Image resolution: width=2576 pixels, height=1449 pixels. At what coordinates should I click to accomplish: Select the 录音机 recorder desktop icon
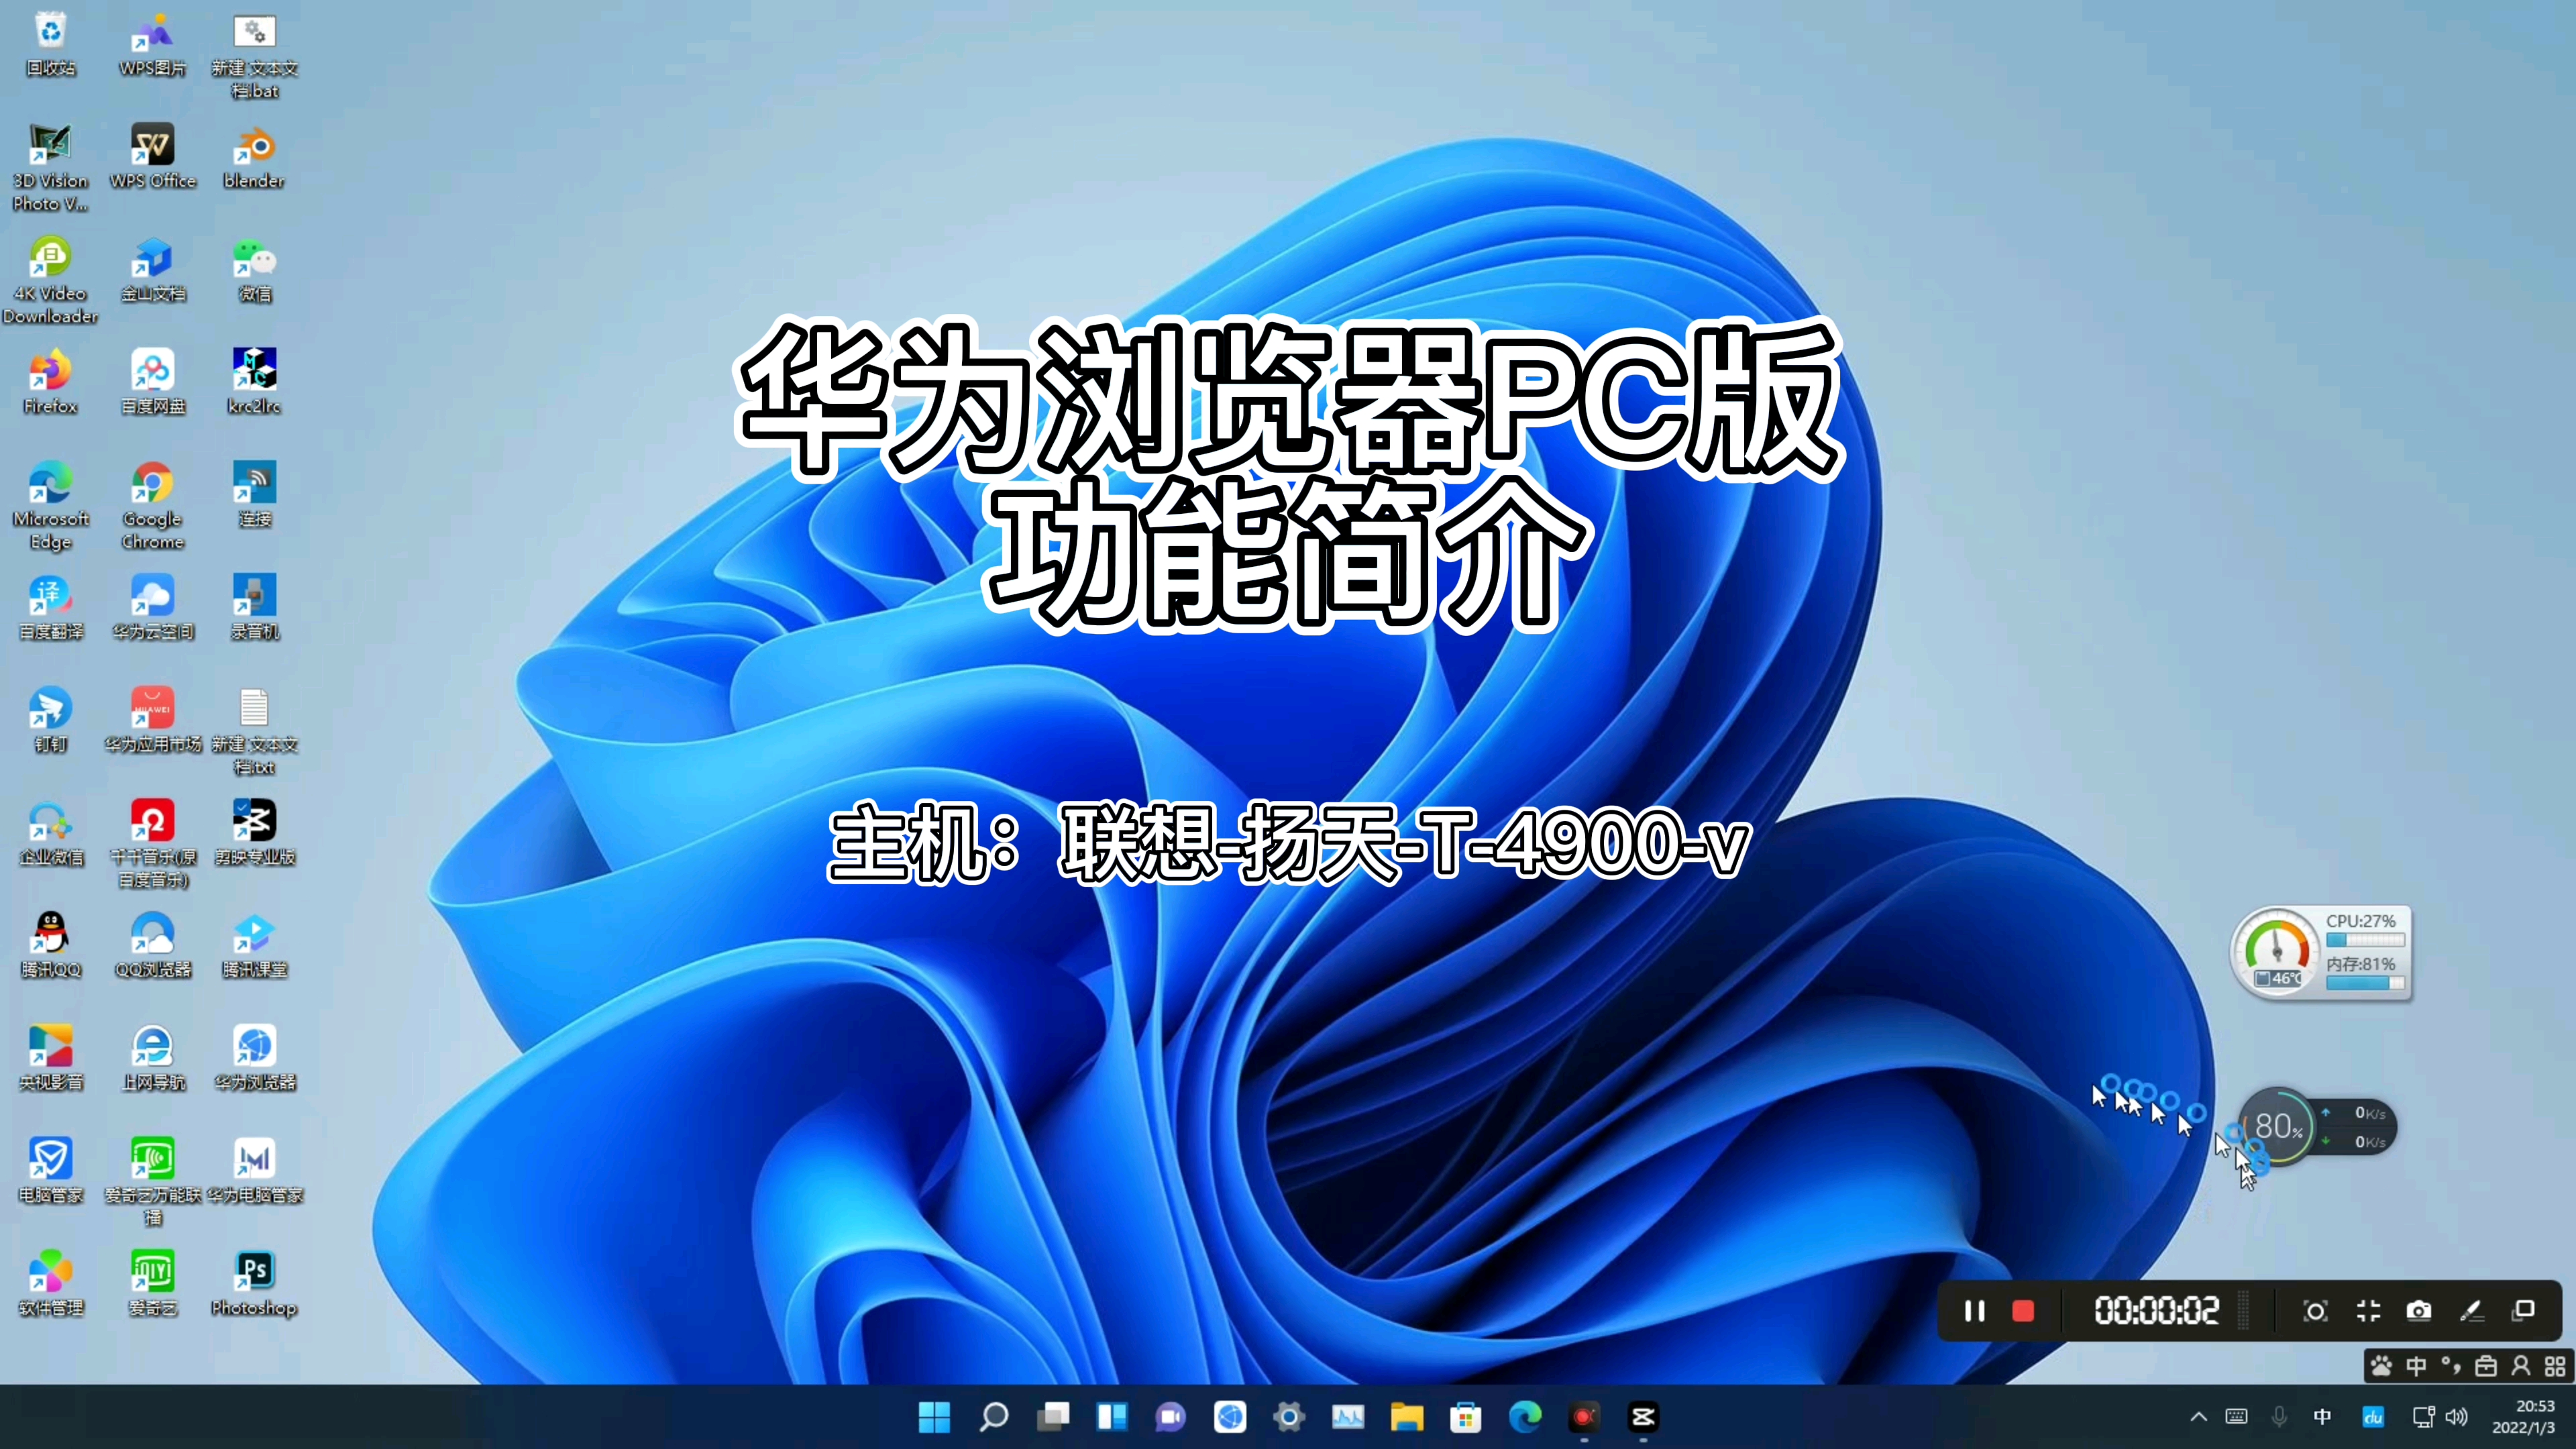tap(254, 607)
